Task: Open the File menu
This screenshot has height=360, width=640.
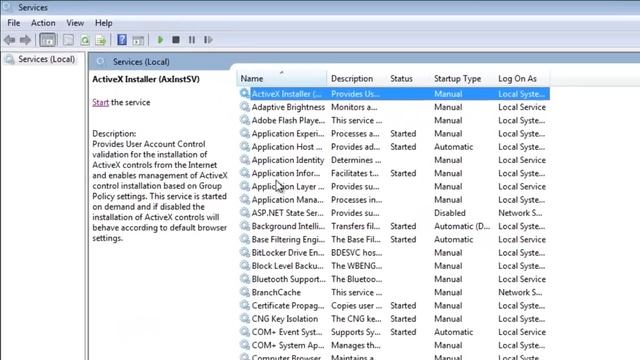Action: [x=13, y=23]
